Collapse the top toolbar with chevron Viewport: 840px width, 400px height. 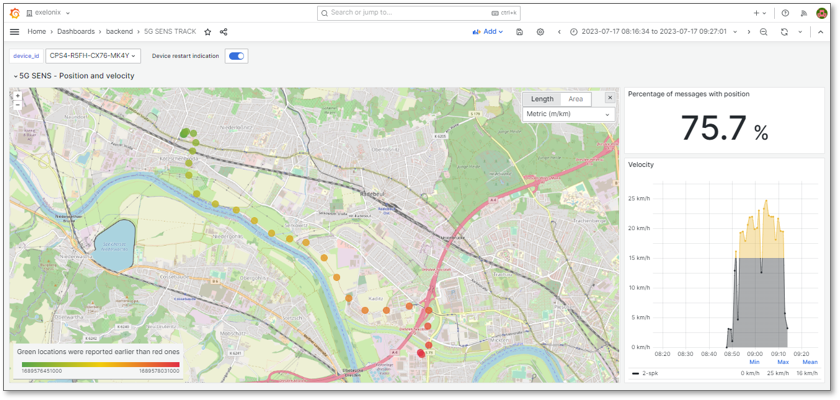(820, 32)
